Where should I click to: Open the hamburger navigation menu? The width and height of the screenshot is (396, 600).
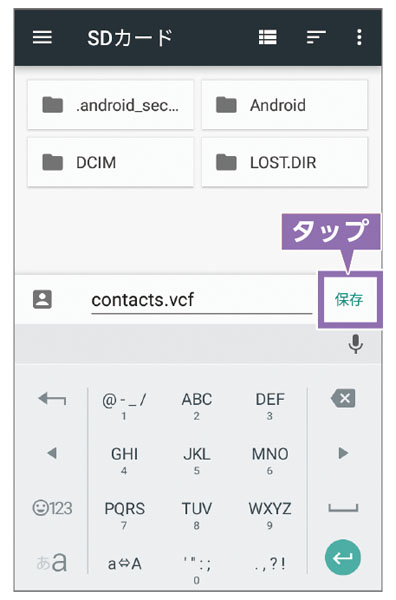point(42,38)
